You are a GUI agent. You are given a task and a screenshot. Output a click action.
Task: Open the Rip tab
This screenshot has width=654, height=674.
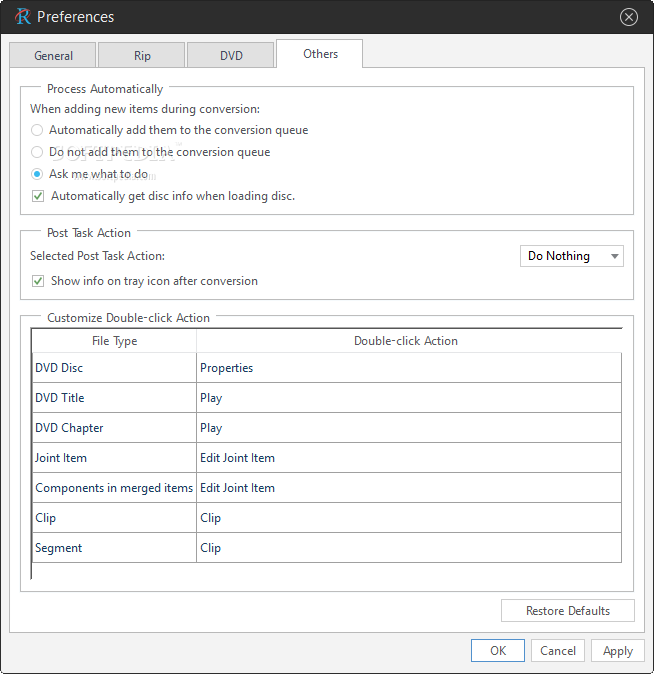click(142, 55)
